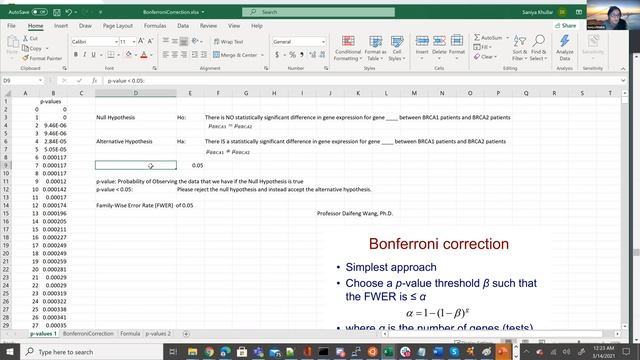Align text left
This screenshot has width=640, height=360.
tap(165, 55)
